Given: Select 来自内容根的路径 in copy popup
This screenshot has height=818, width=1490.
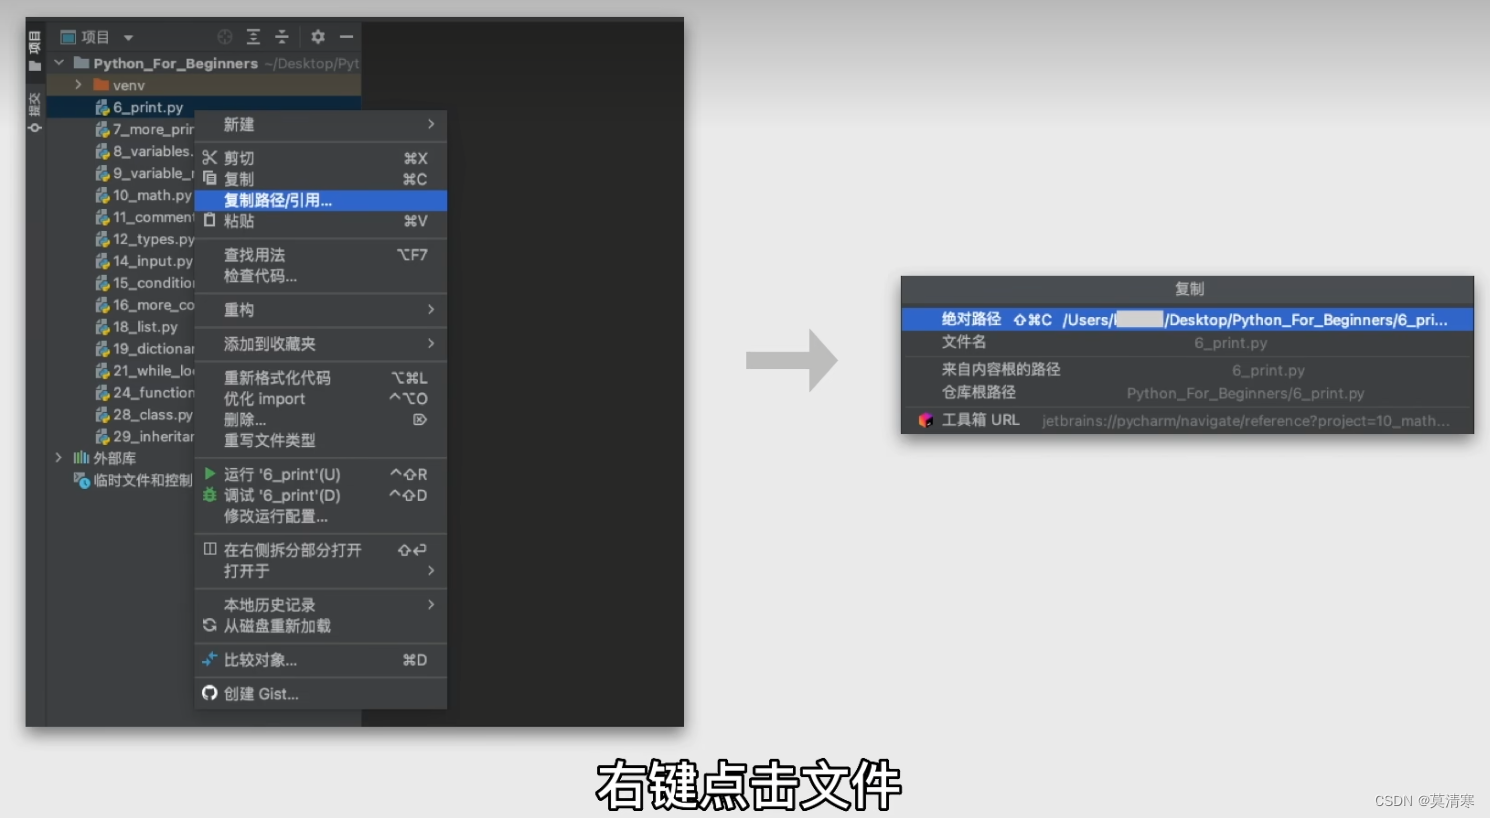Looking at the screenshot, I should [1187, 369].
